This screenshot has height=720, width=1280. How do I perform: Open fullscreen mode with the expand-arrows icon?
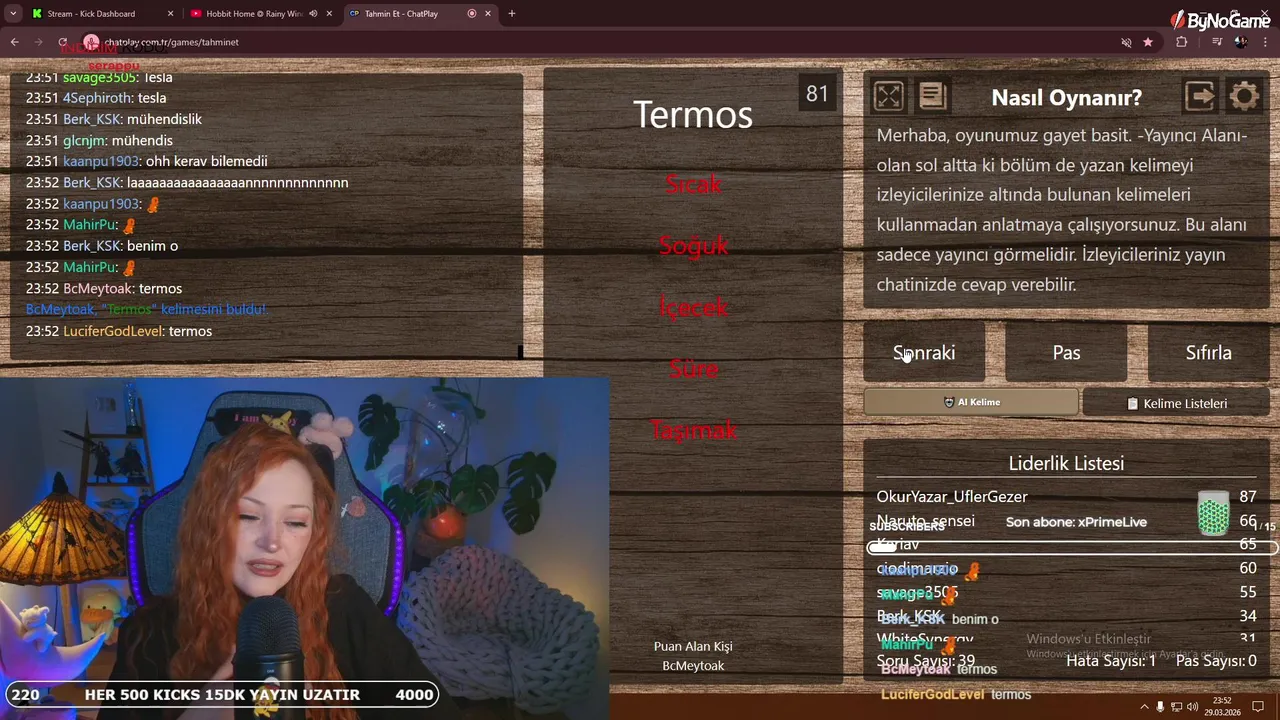[888, 96]
